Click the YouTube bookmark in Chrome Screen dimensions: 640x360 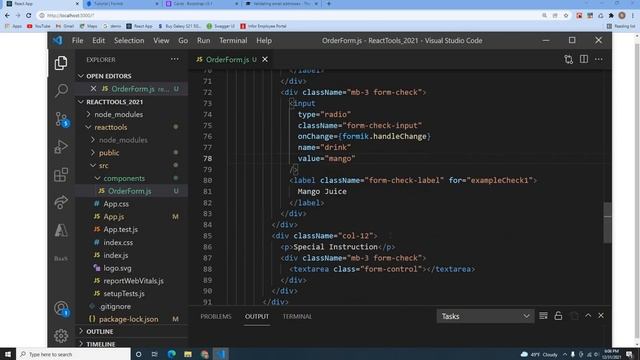point(39,26)
